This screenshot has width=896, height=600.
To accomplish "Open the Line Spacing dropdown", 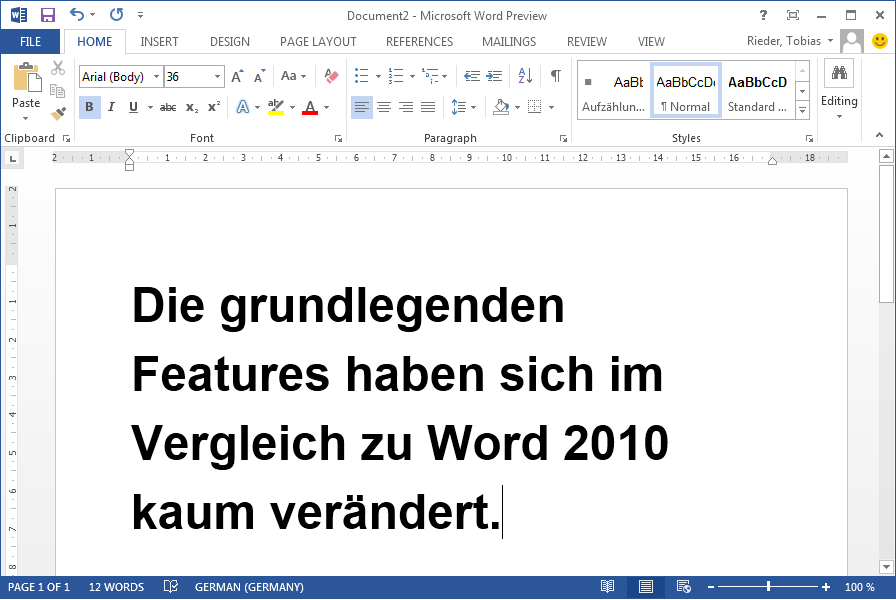I will pyautogui.click(x=463, y=107).
